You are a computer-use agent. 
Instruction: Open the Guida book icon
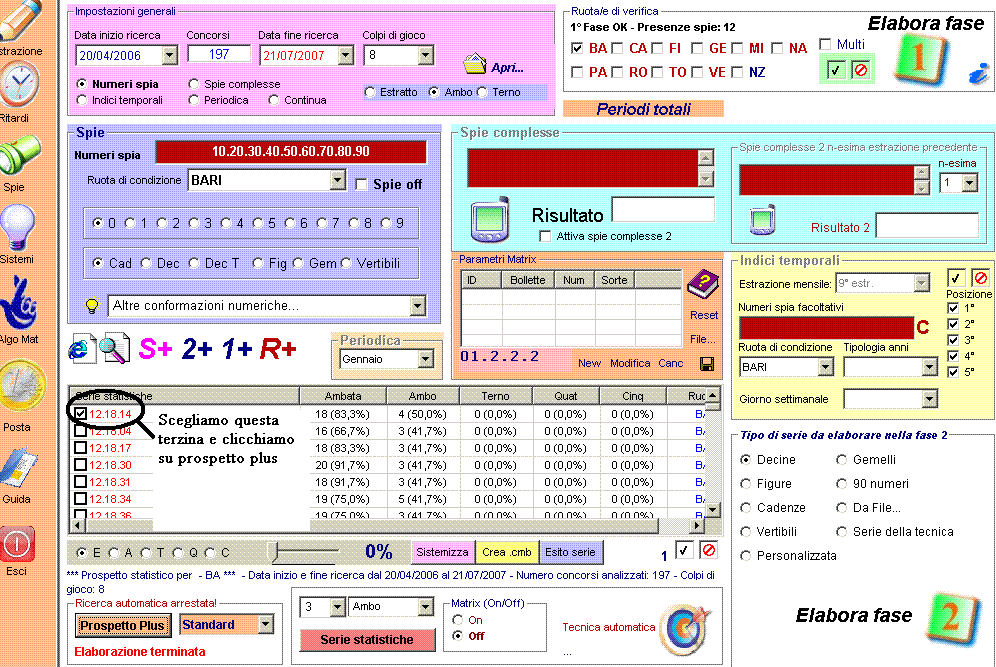click(19, 468)
